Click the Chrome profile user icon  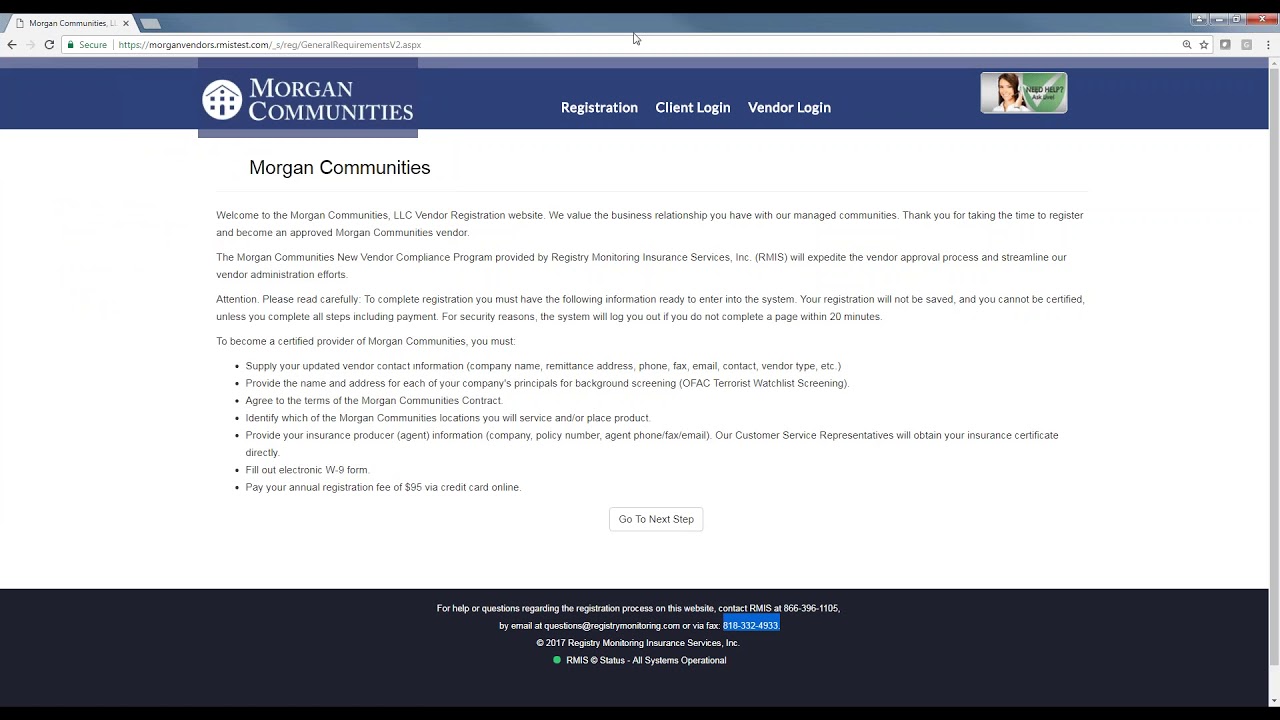click(1199, 19)
